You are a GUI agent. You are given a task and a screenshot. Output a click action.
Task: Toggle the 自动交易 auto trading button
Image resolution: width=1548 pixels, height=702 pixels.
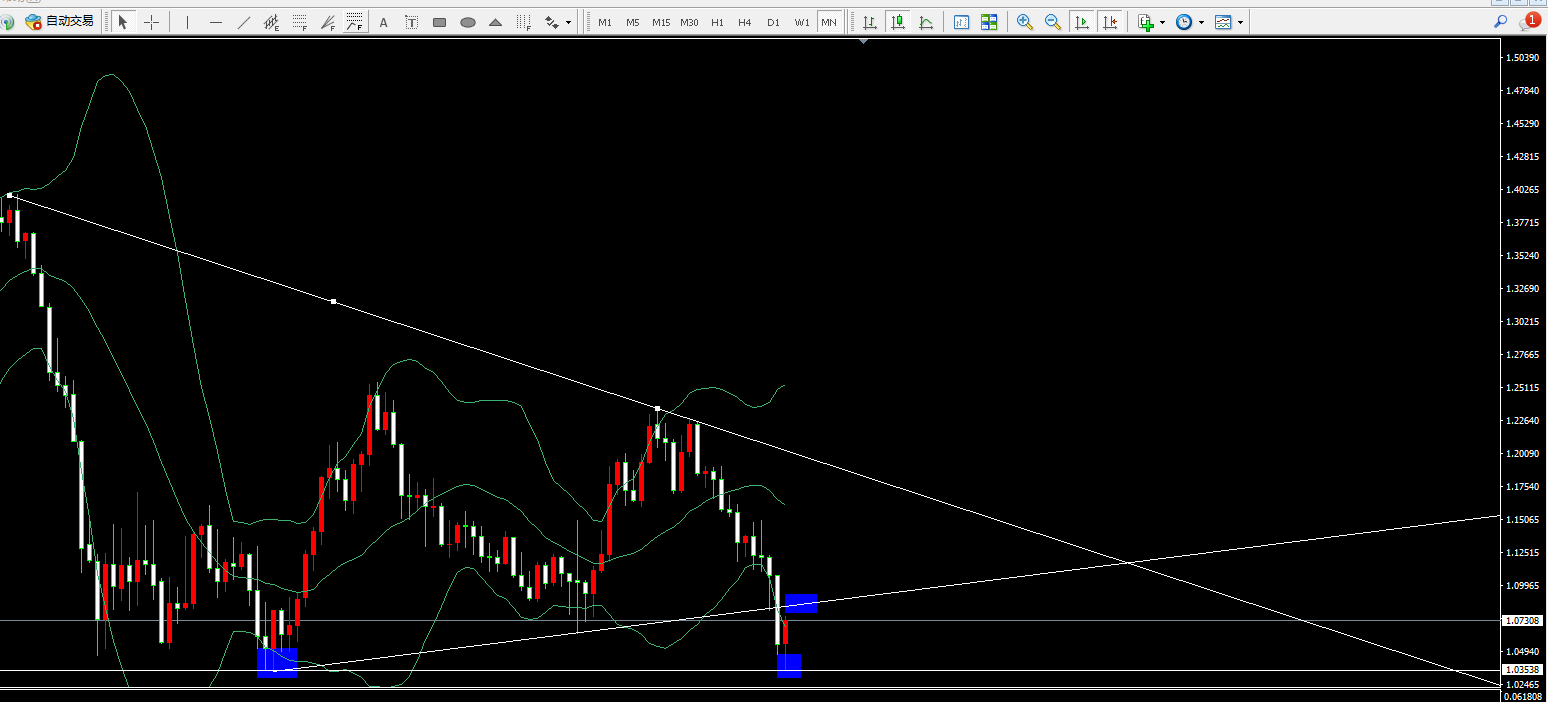coord(59,21)
